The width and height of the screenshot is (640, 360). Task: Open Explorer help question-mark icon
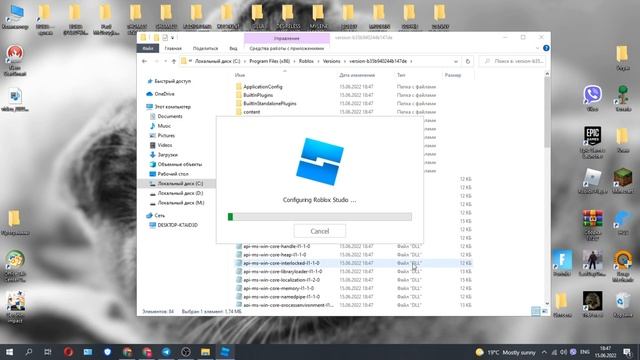[546, 48]
